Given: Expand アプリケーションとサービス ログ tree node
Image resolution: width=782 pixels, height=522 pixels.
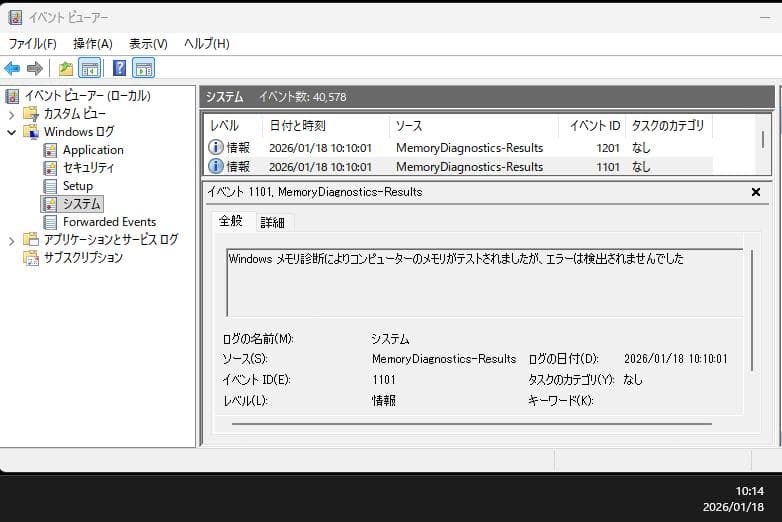Looking at the screenshot, I should pyautogui.click(x=11, y=241).
